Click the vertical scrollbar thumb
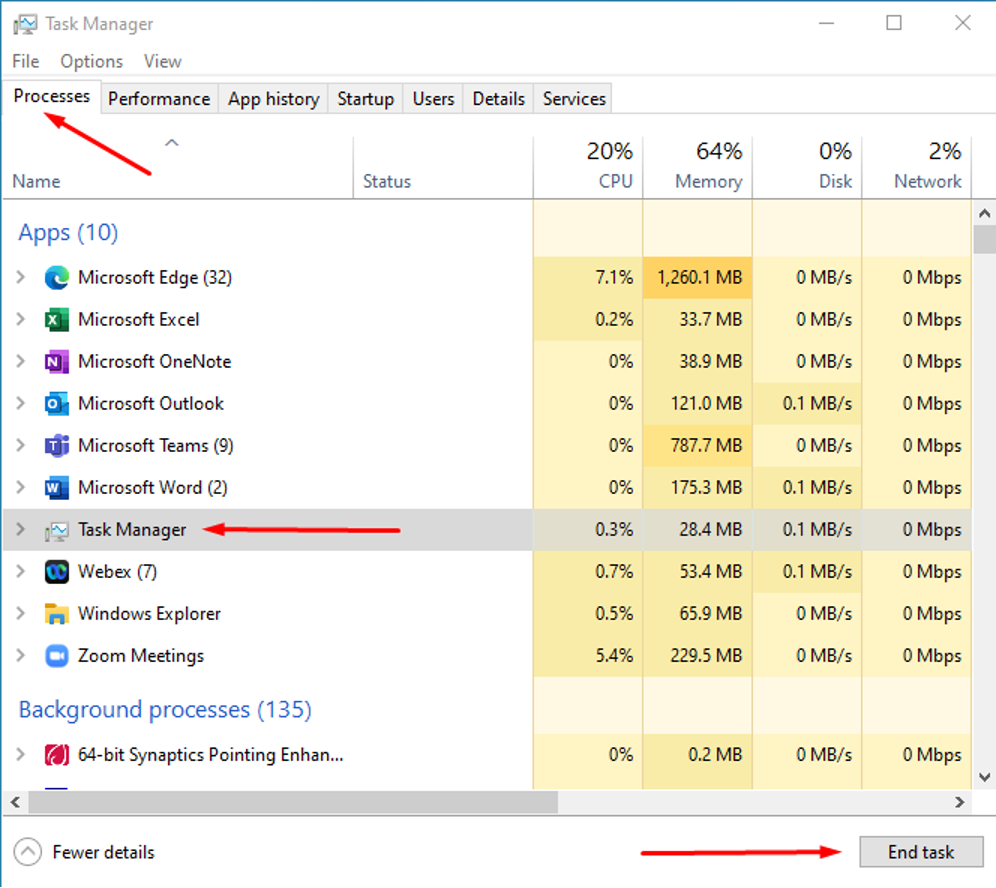Screen dimensions: 996x888 [984, 239]
